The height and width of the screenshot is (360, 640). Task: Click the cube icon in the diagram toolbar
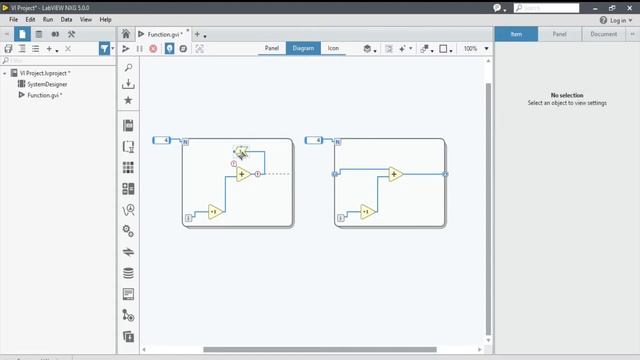pyautogui.click(x=367, y=49)
